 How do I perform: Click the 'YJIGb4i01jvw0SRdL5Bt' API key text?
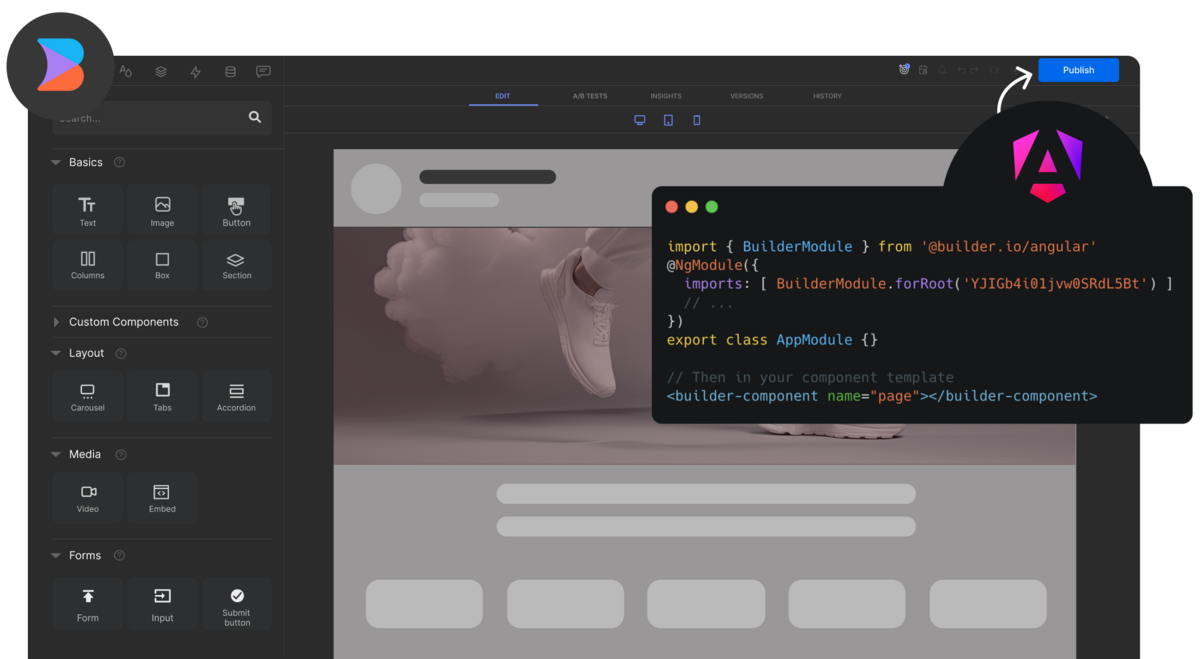click(x=1054, y=284)
